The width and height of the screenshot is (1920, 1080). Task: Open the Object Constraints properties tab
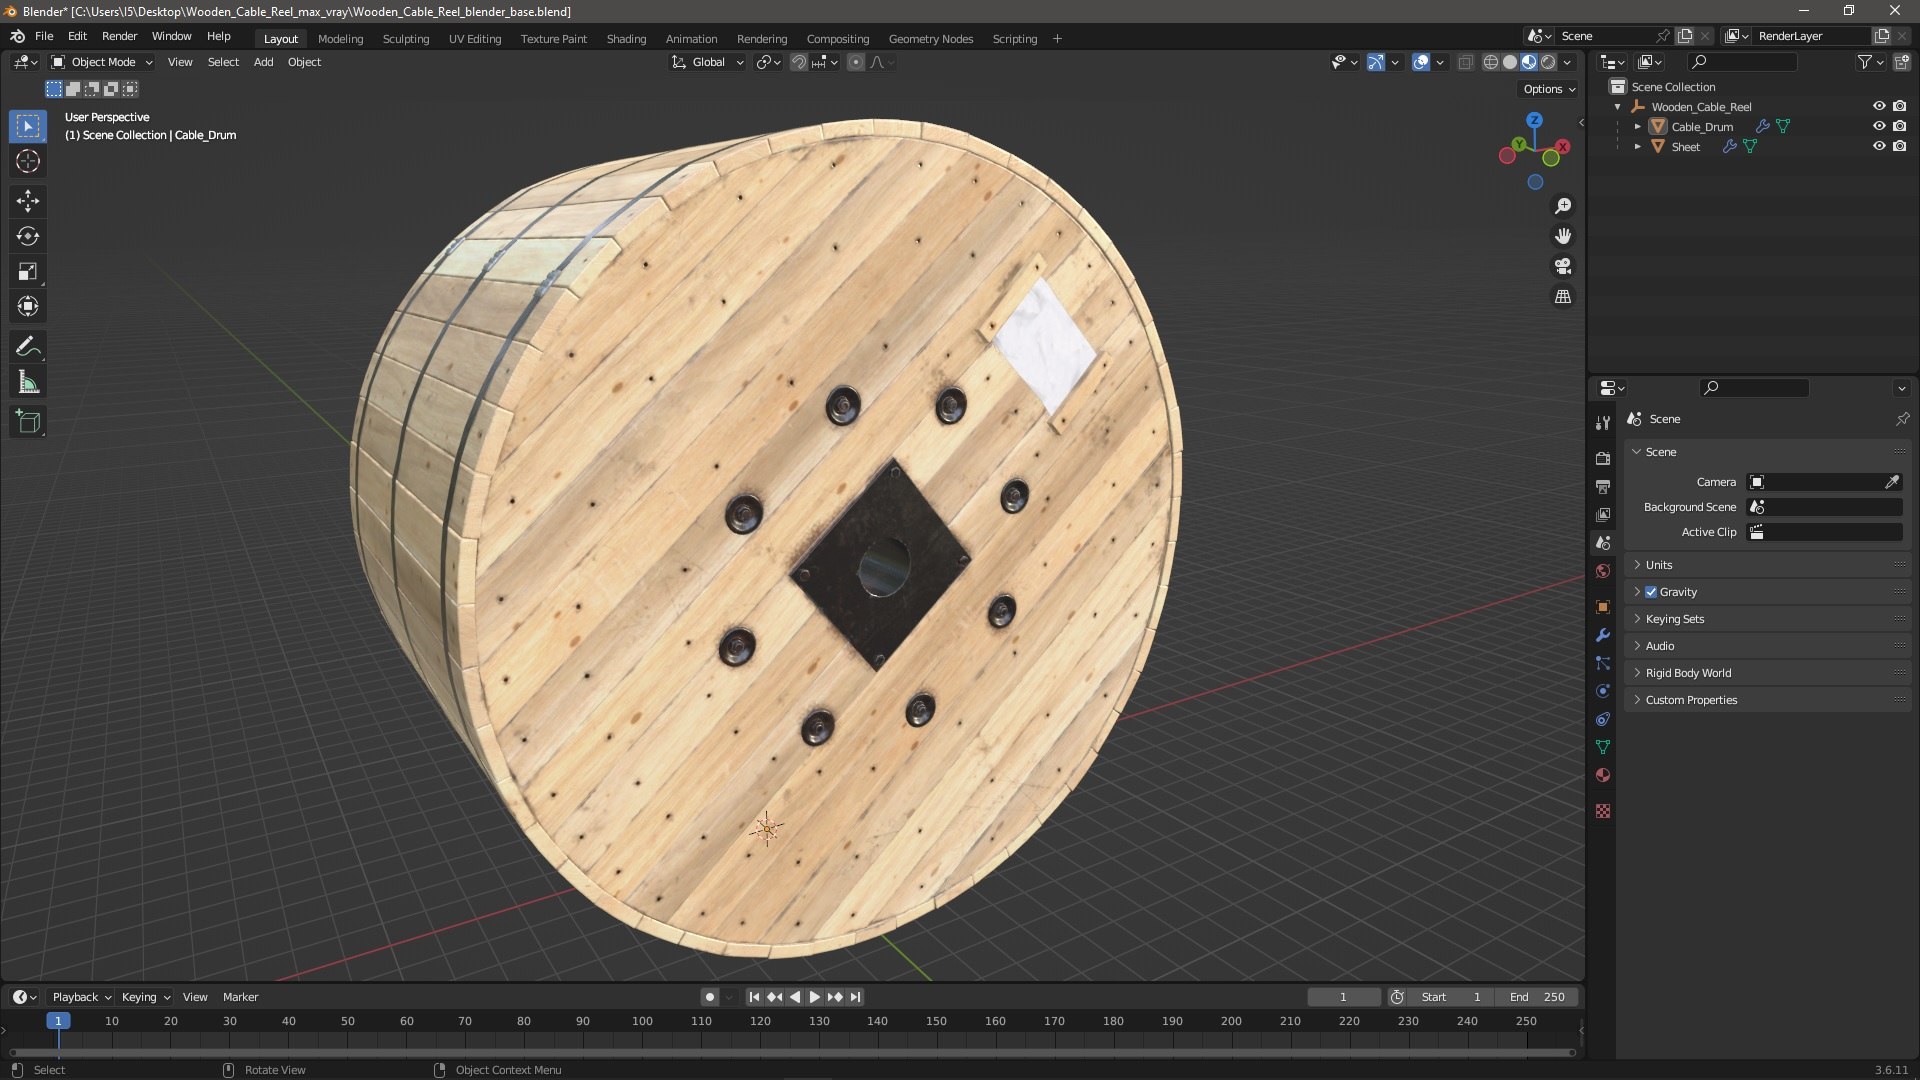pos(1603,719)
